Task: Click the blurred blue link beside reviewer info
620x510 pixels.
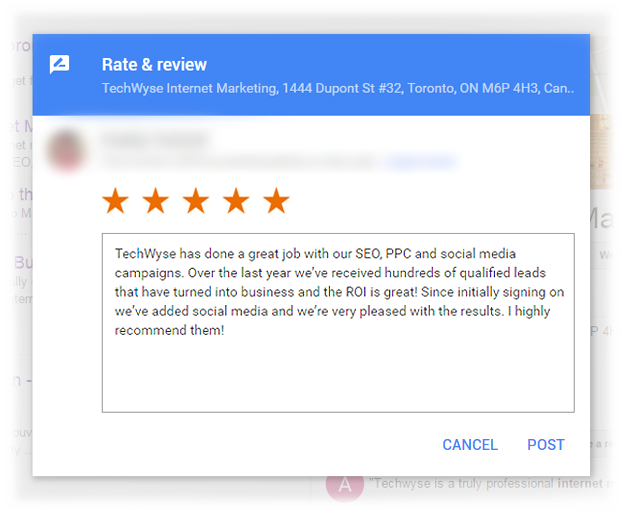Action: tap(421, 161)
